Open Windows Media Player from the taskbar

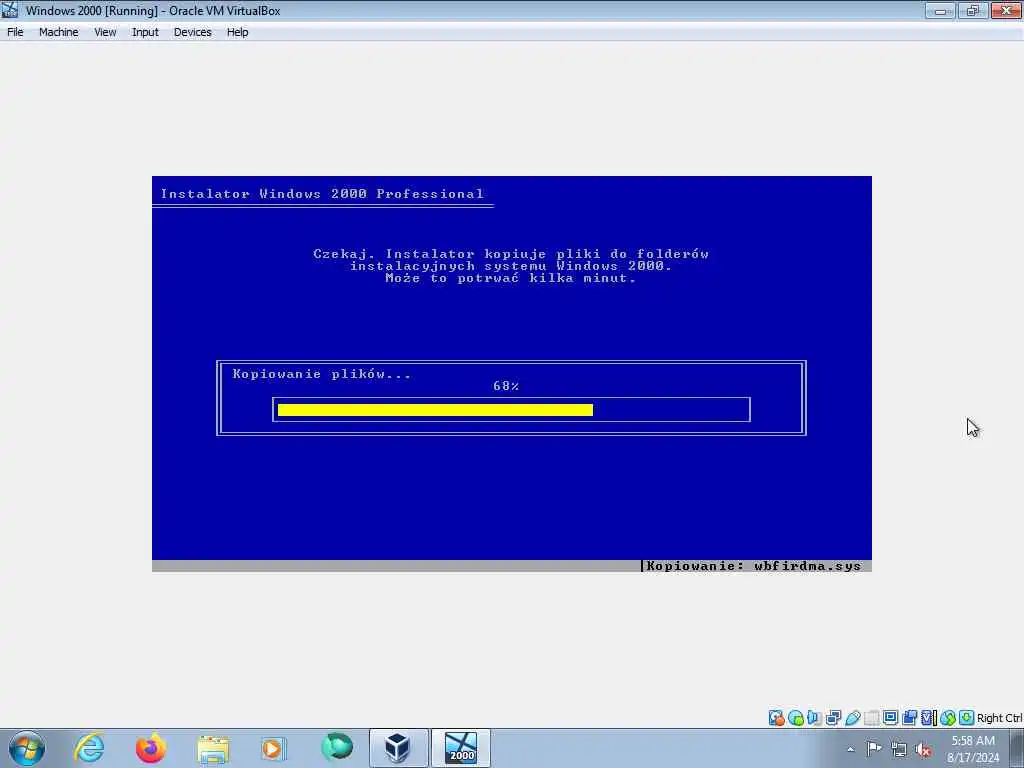tap(273, 748)
